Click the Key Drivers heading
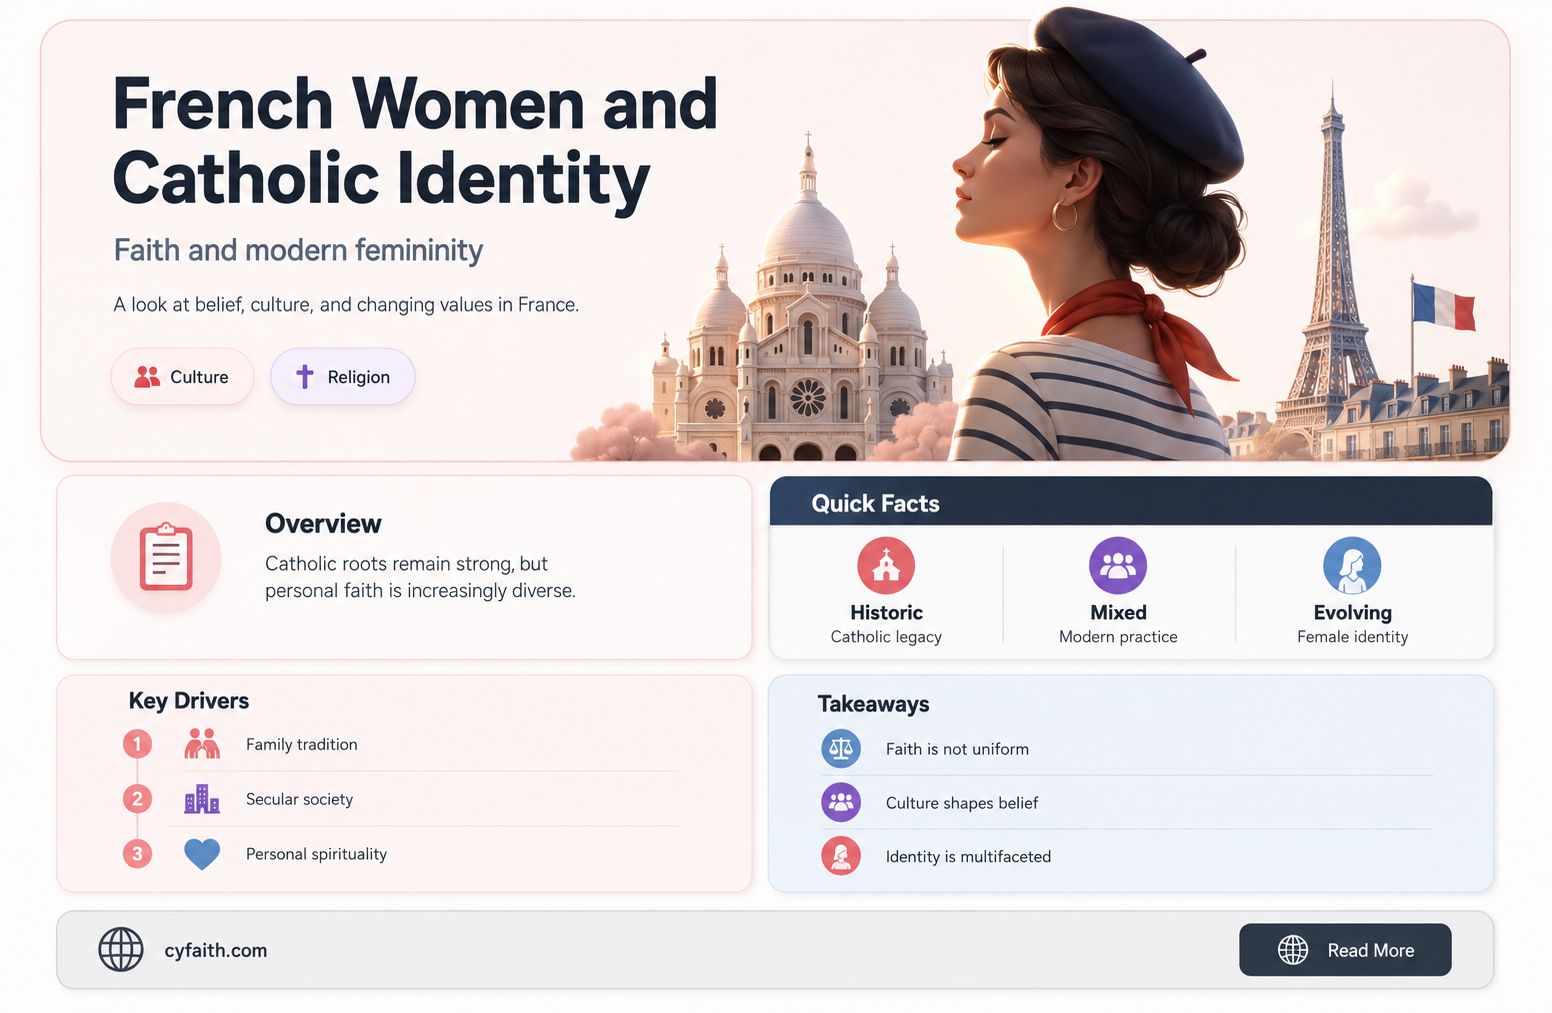This screenshot has height=1013, width=1552. tap(188, 700)
